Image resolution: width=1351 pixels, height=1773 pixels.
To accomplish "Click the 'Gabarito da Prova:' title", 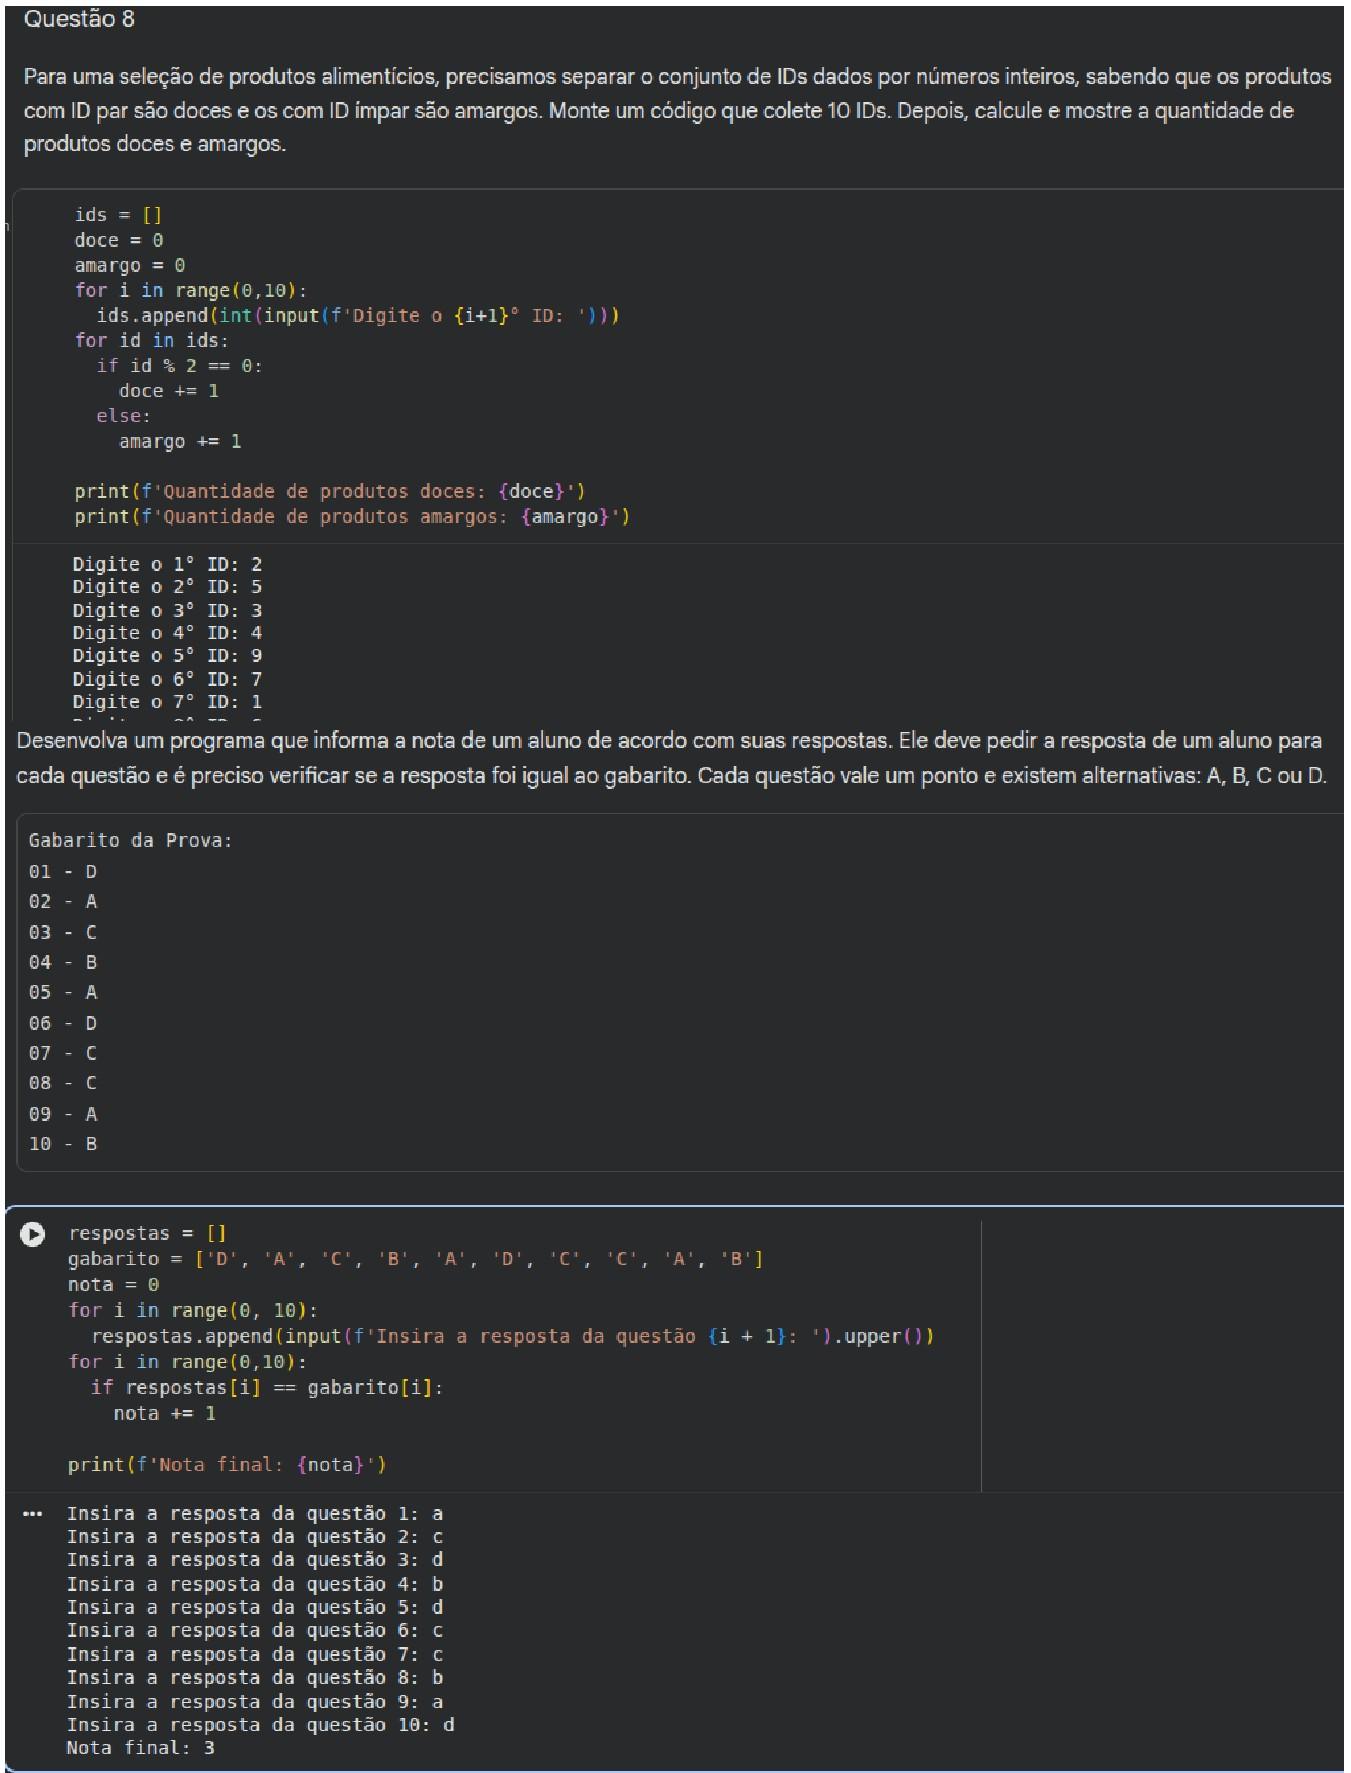I will [130, 841].
